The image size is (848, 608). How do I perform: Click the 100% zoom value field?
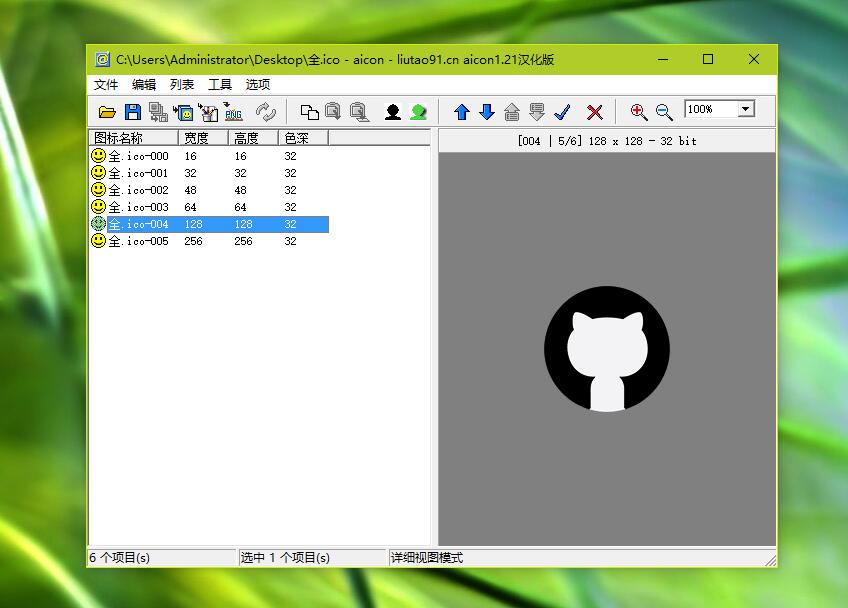coord(711,109)
